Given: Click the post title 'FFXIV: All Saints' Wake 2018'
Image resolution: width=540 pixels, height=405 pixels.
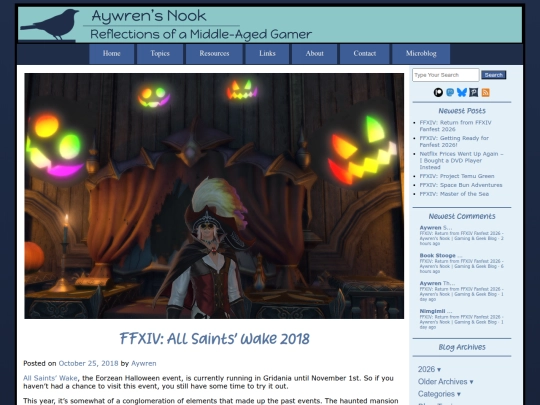Looking at the screenshot, I should pos(214,339).
